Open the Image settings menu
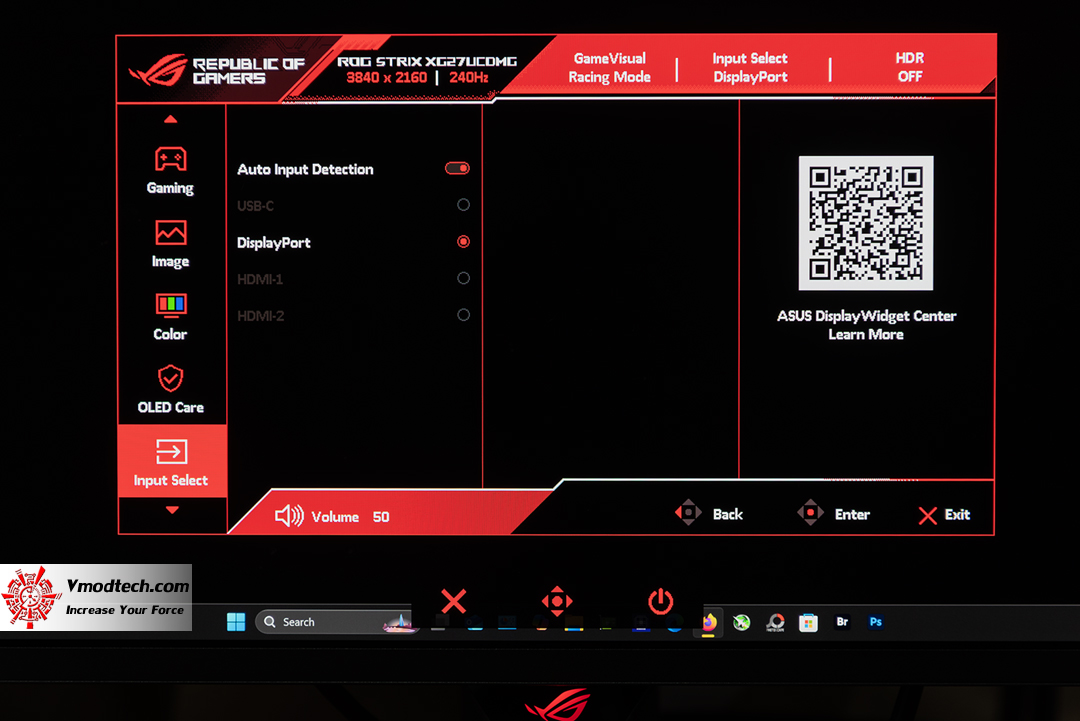Screen dimensions: 1080x721 170,244
